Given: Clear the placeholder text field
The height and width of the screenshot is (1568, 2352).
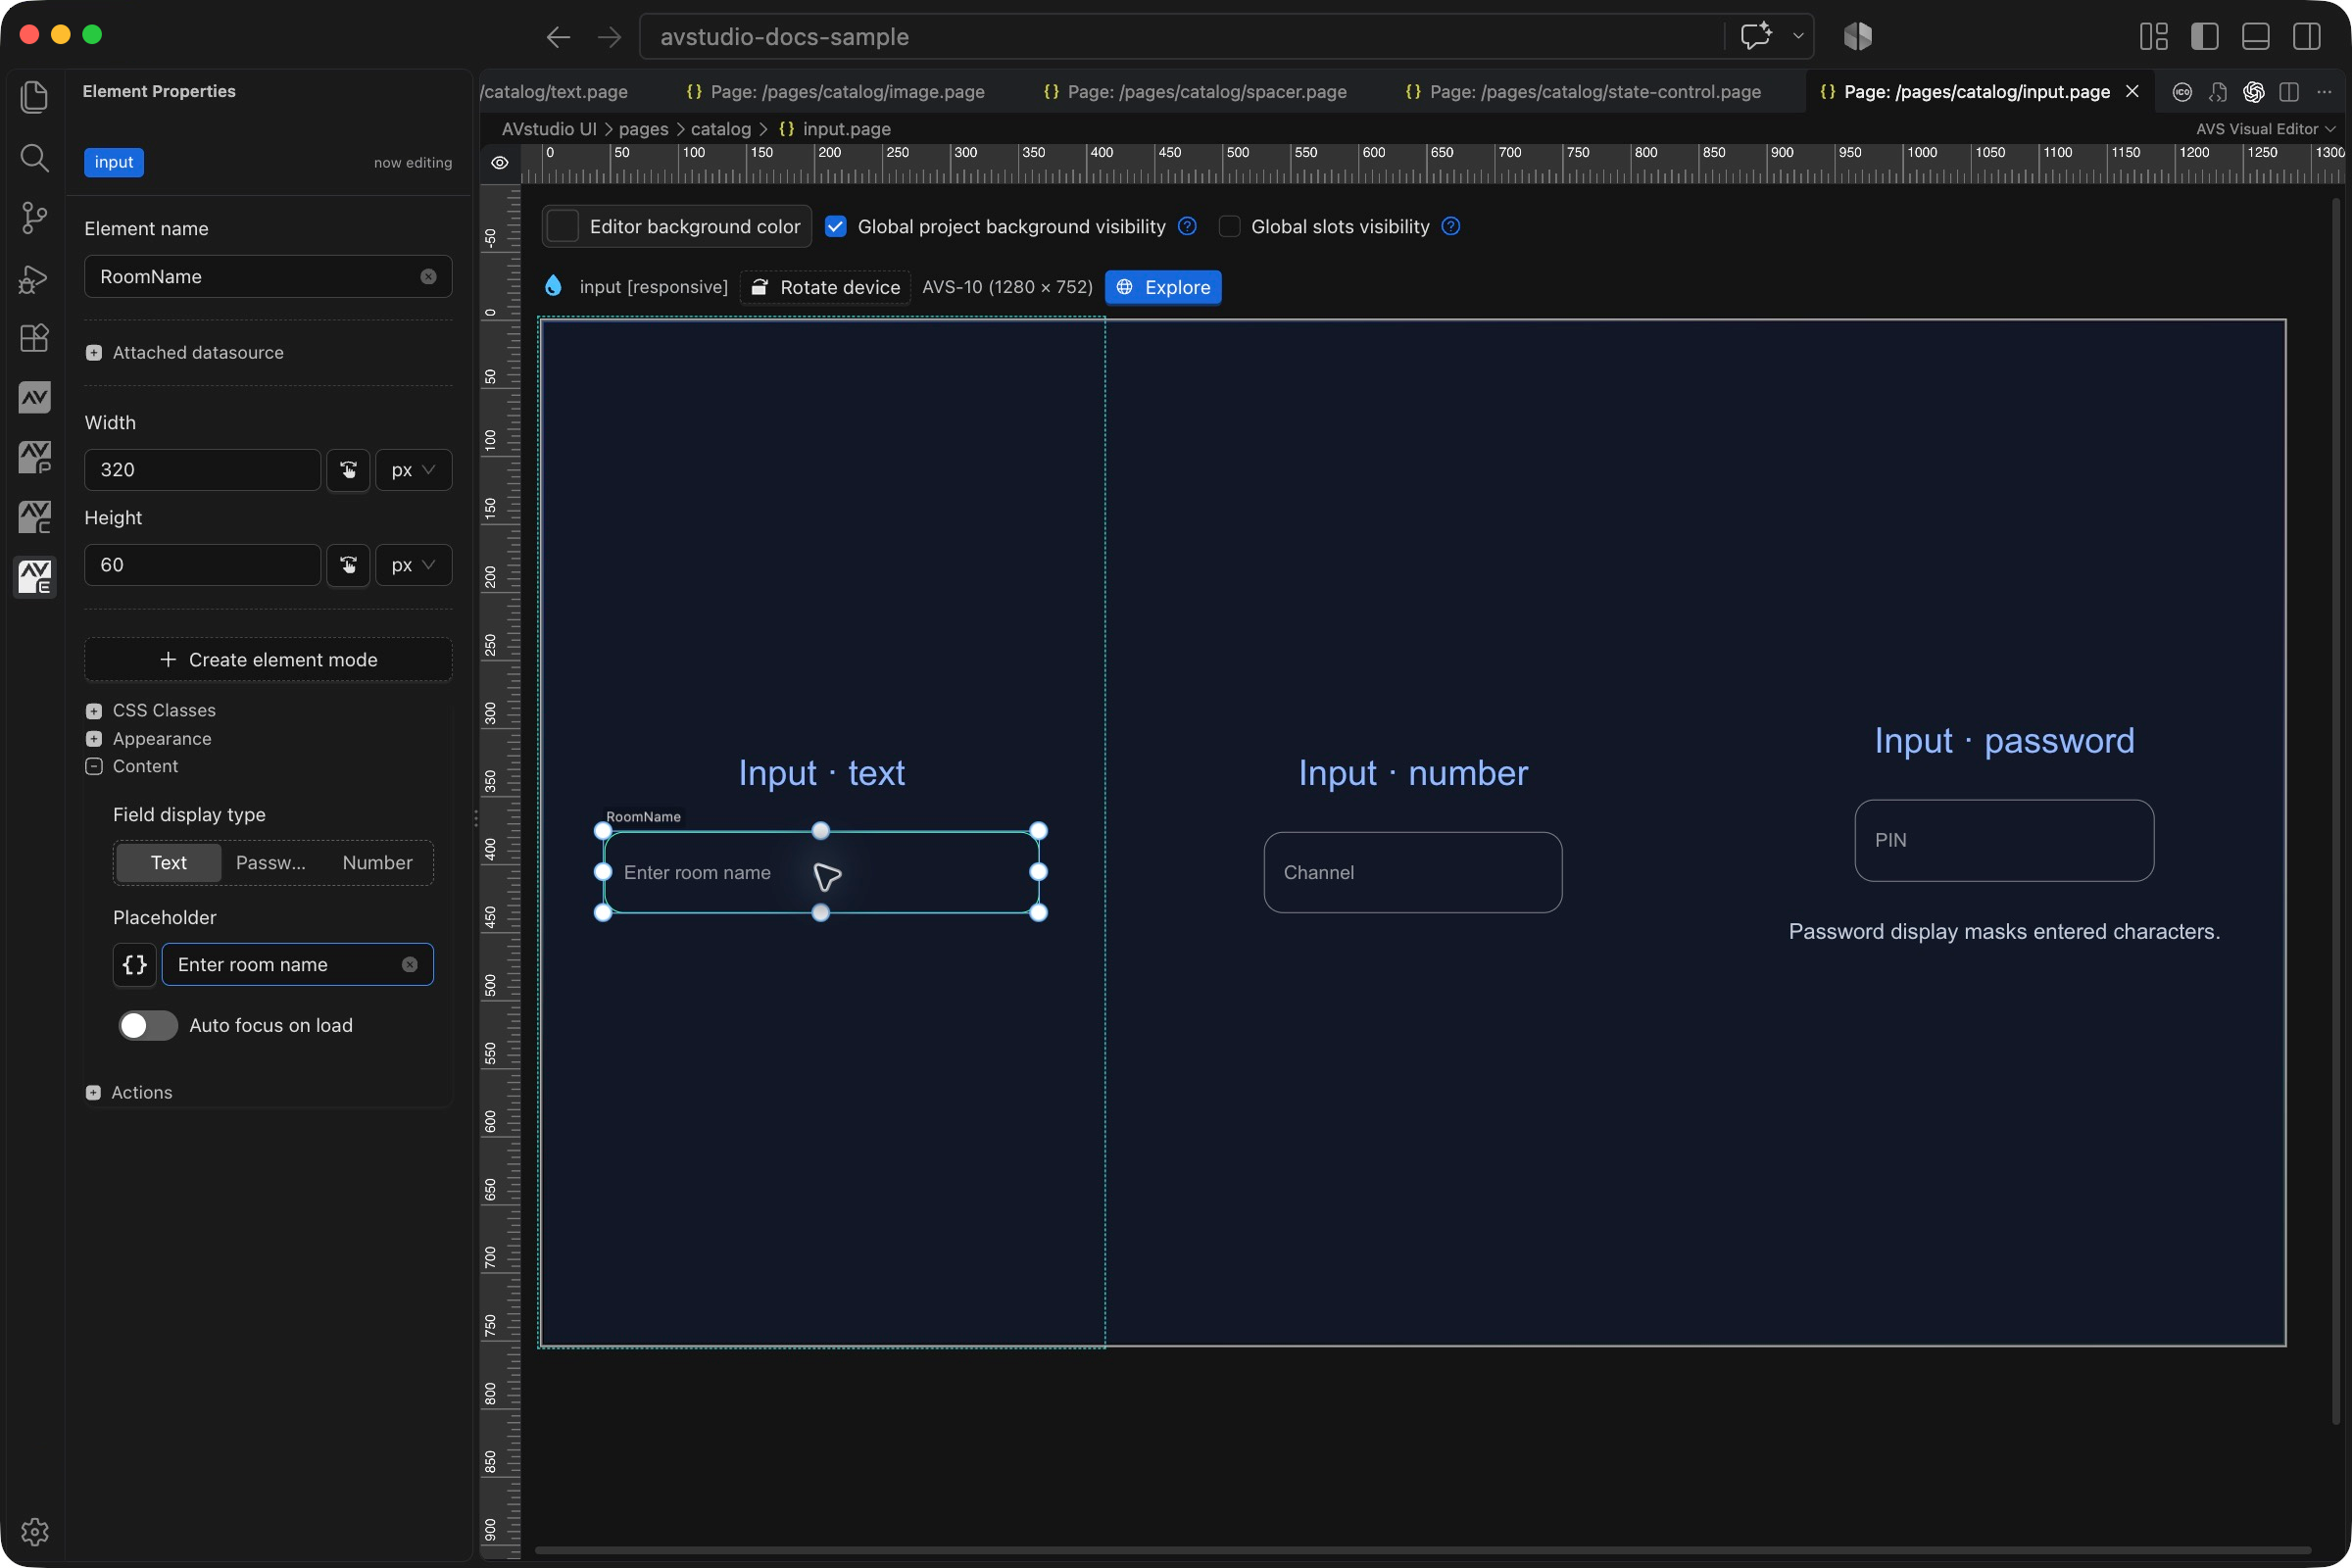Looking at the screenshot, I should [x=410, y=965].
